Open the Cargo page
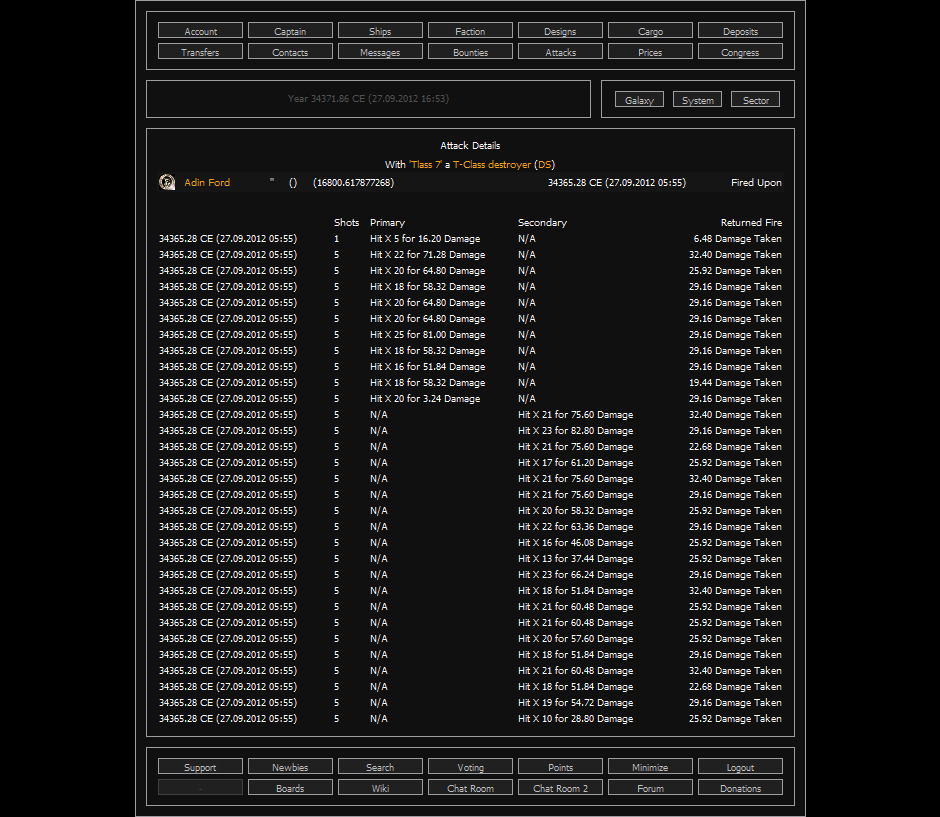Screen dimensions: 940x817 click(x=650, y=31)
